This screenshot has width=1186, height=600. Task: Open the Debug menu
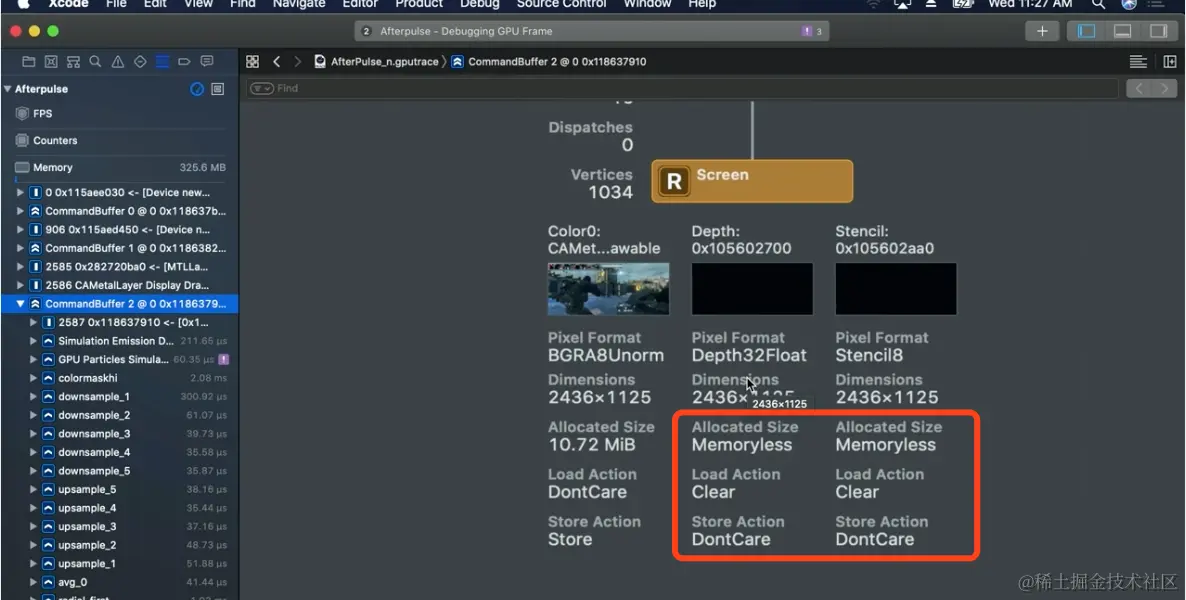[x=480, y=4]
